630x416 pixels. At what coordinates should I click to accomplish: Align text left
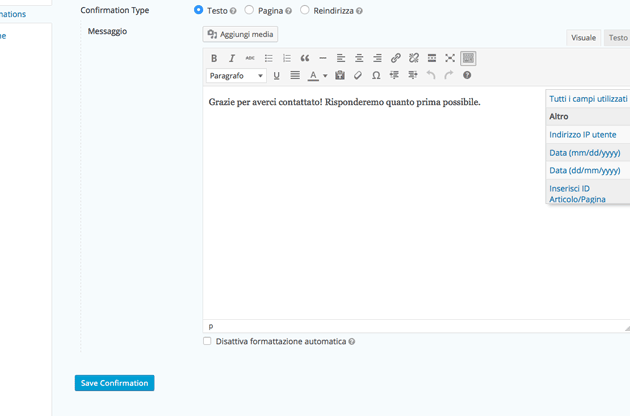pyautogui.click(x=341, y=58)
